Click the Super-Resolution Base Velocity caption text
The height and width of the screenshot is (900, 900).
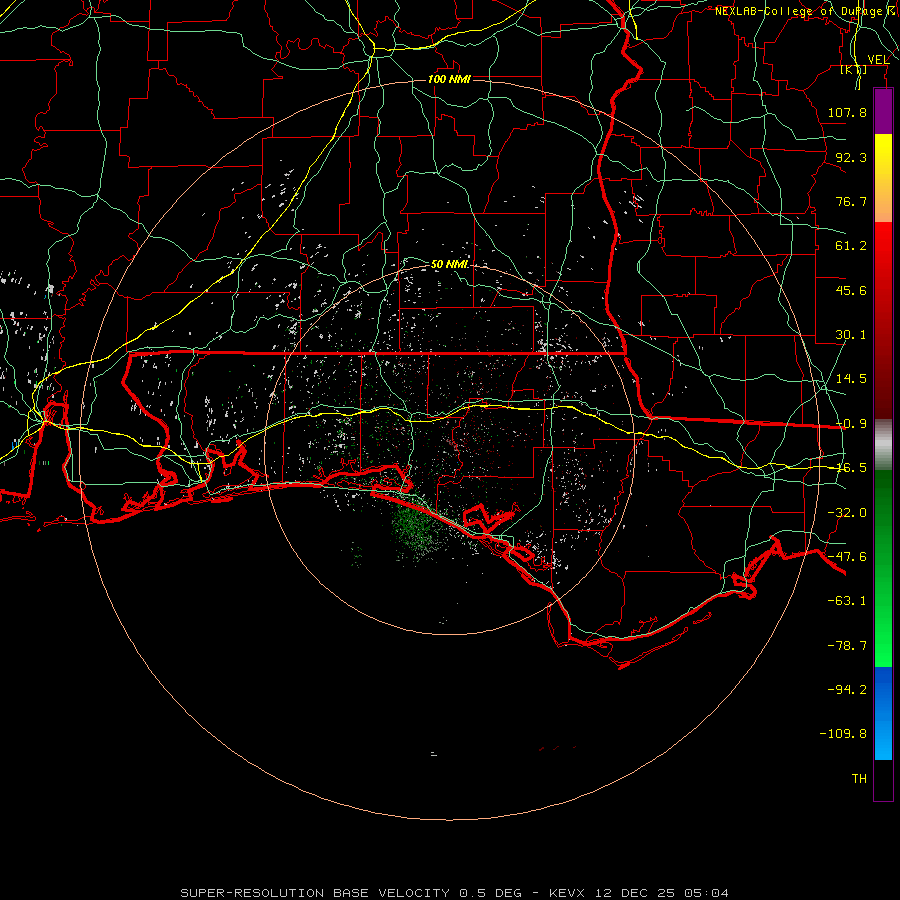tap(454, 893)
